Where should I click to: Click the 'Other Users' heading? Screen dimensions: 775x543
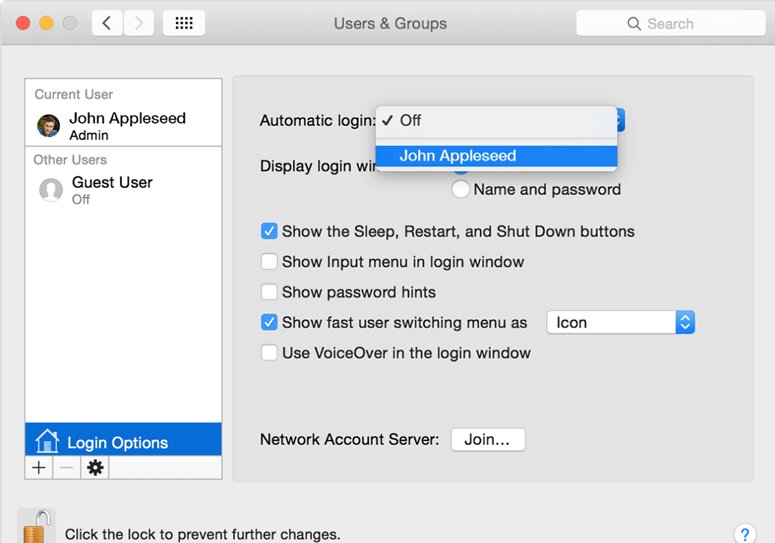[x=70, y=160]
